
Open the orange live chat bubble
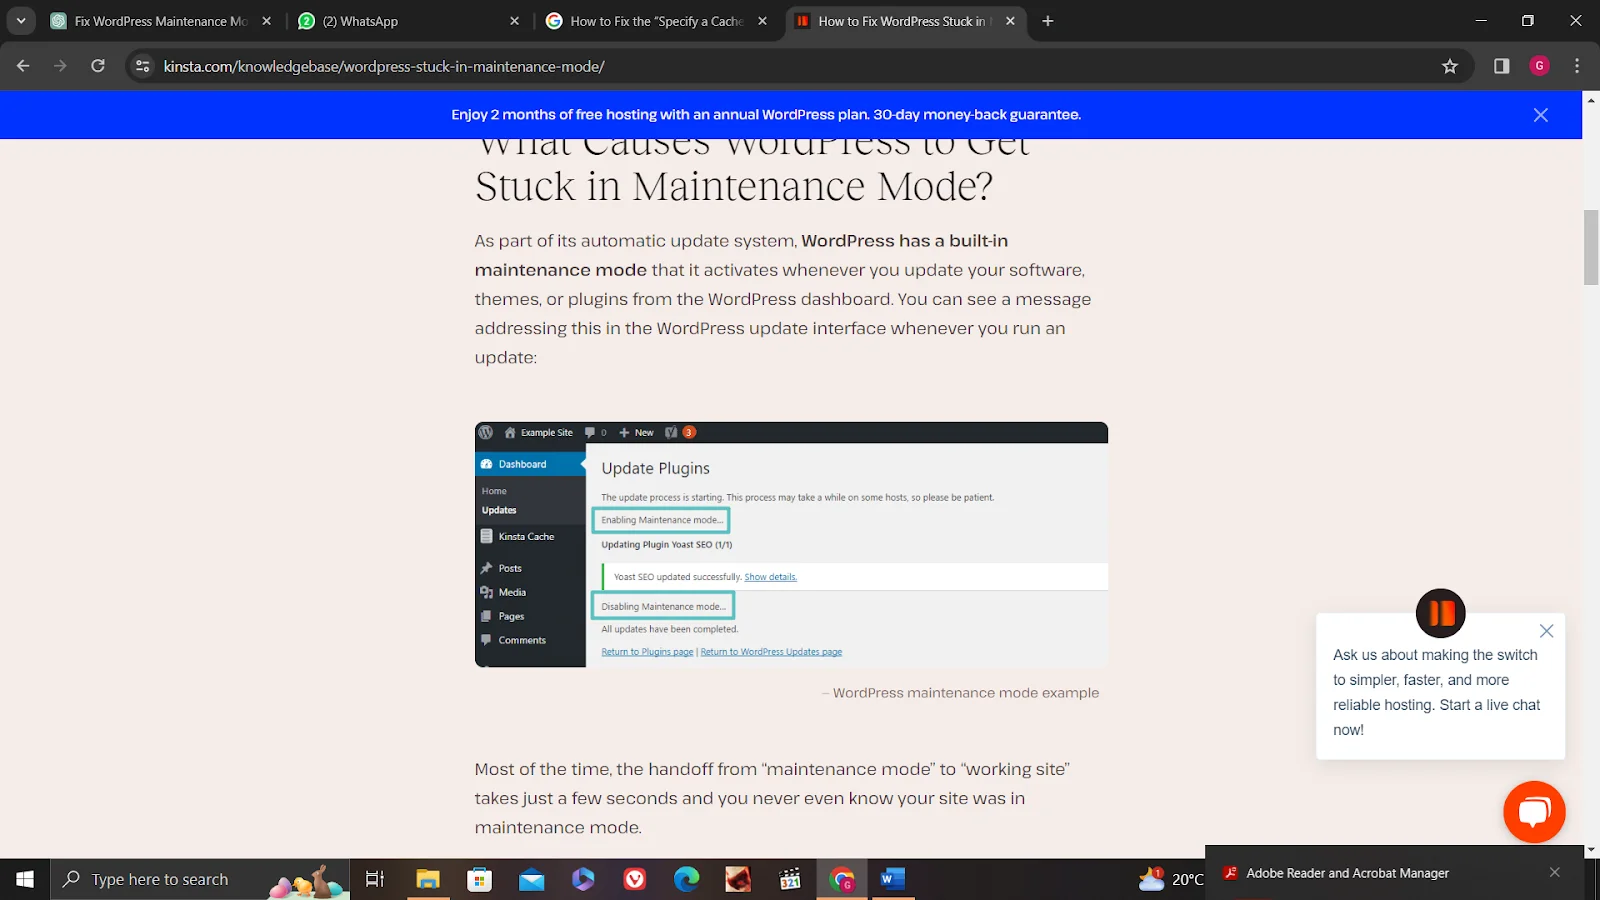(x=1534, y=812)
